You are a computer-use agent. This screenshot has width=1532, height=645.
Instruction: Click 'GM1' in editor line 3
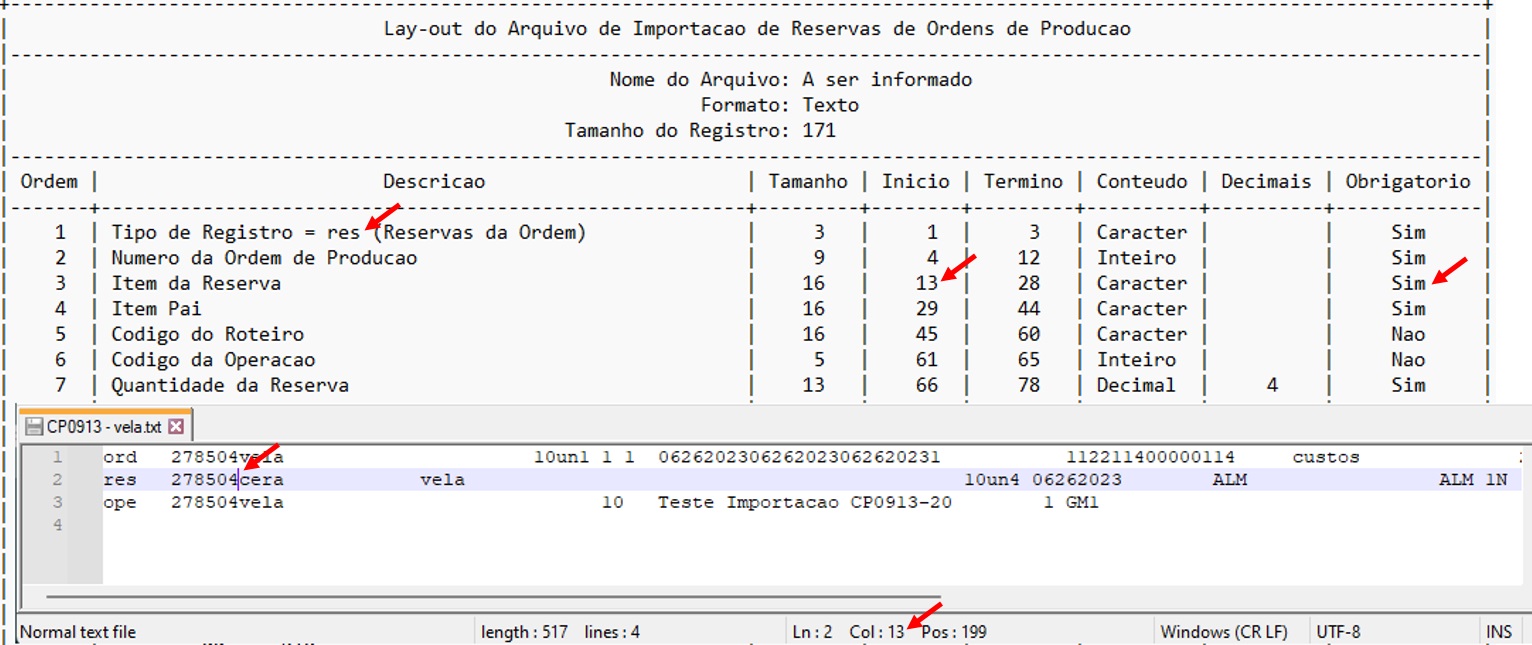coord(1082,502)
